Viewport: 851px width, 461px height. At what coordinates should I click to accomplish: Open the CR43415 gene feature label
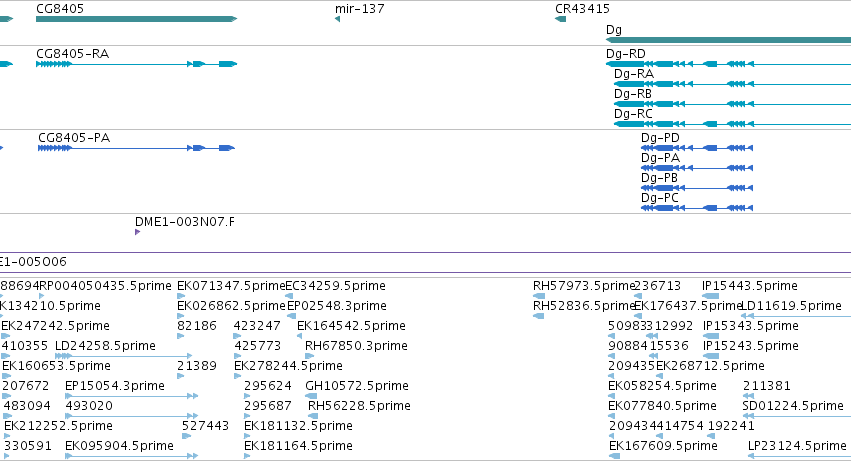tap(582, 9)
